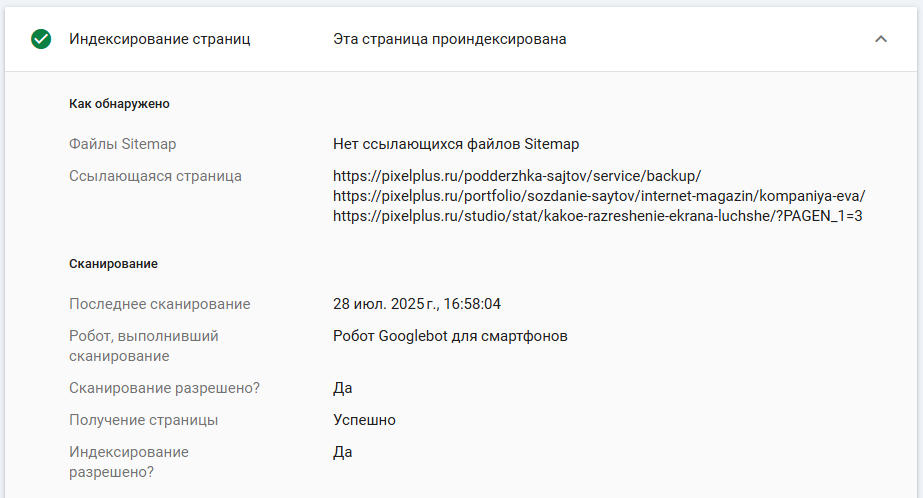Click the green checkmark status icon

[41, 39]
